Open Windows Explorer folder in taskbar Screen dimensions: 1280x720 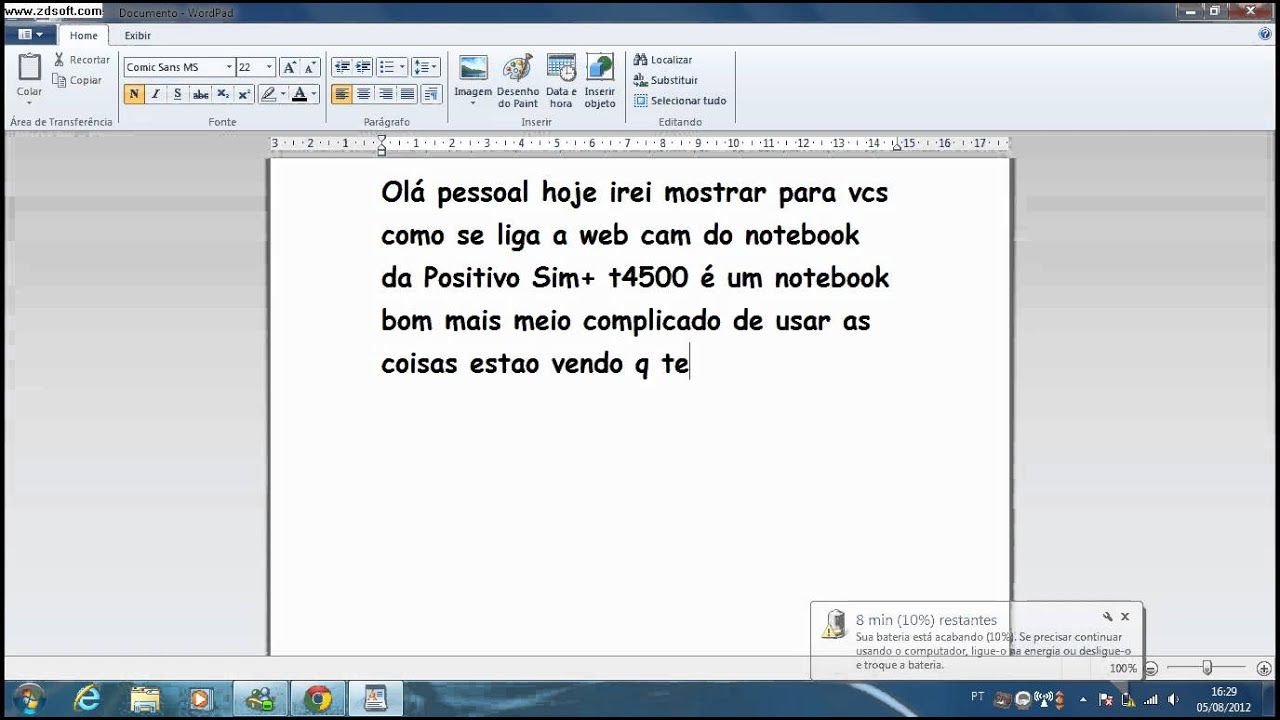click(145, 699)
